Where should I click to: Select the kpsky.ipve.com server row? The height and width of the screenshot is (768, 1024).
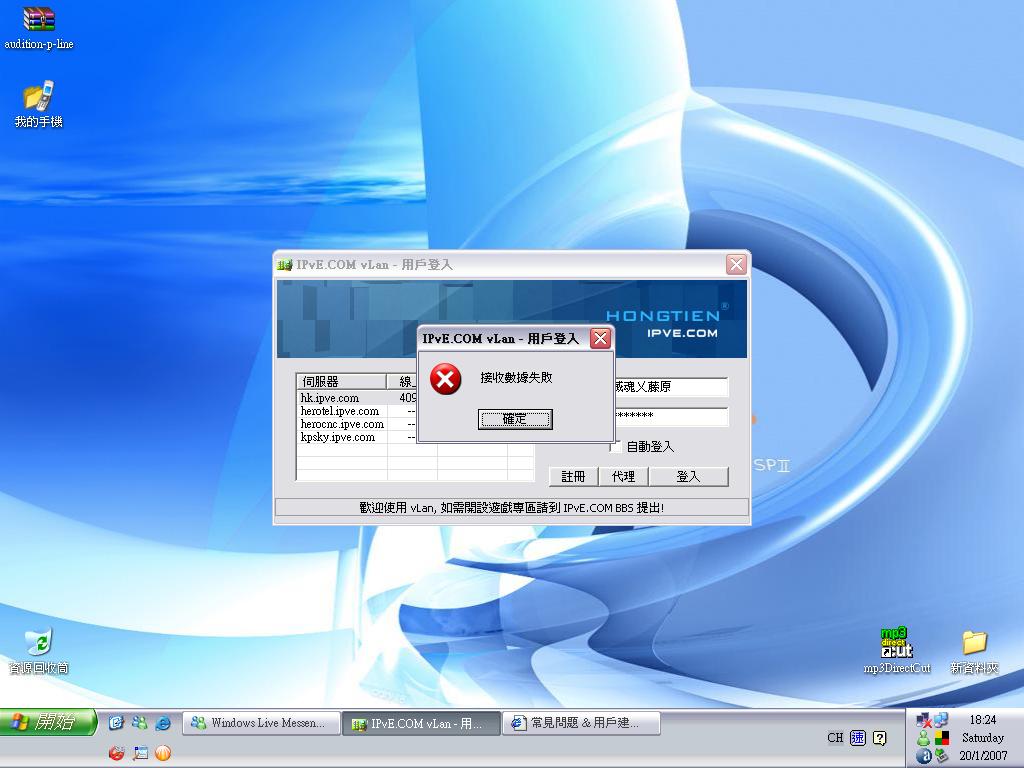[338, 437]
